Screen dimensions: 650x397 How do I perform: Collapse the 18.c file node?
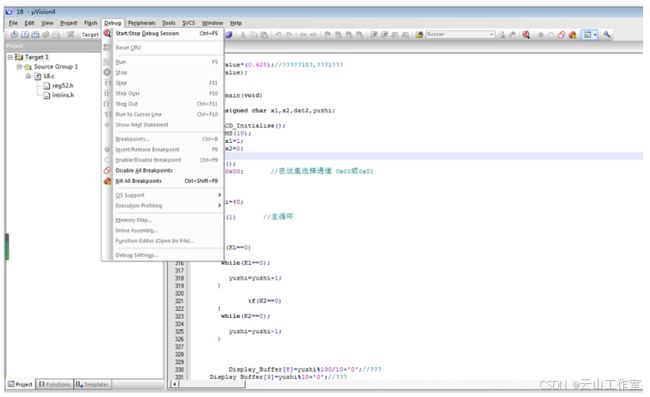(x=28, y=76)
